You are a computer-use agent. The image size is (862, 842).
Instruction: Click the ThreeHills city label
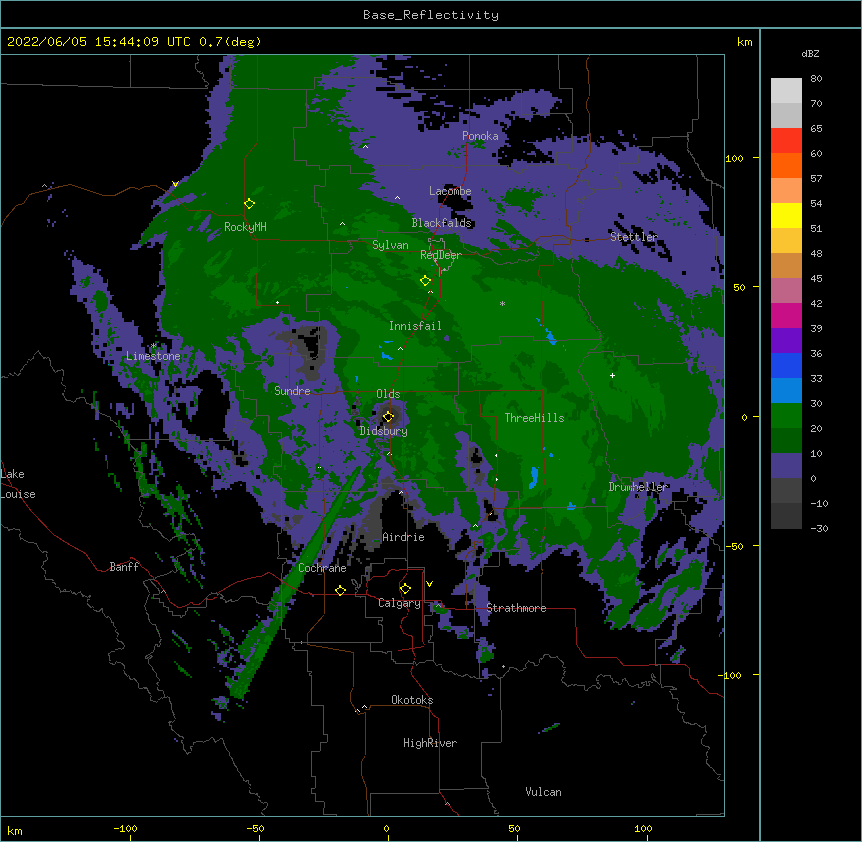pos(534,418)
